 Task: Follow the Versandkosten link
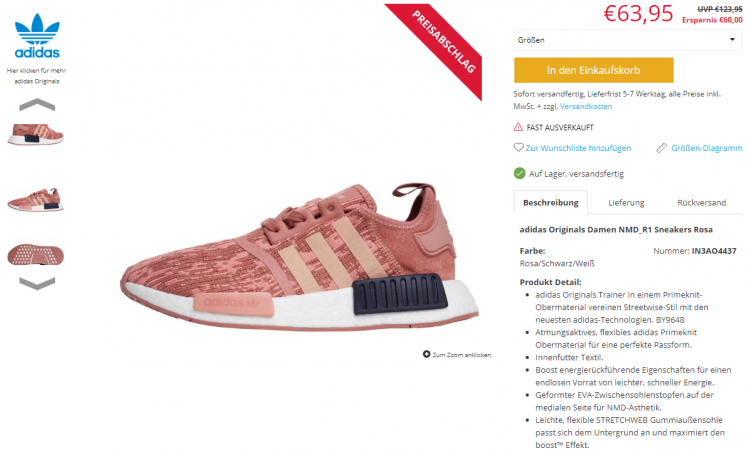click(x=586, y=106)
